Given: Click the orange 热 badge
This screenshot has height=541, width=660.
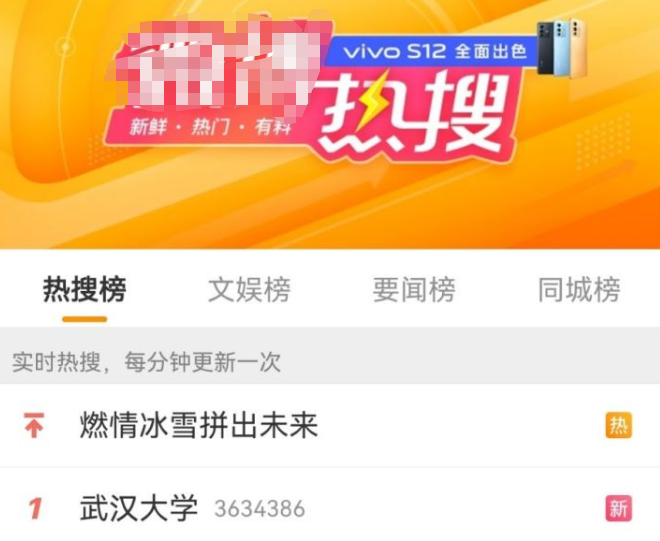Looking at the screenshot, I should coord(619,426).
